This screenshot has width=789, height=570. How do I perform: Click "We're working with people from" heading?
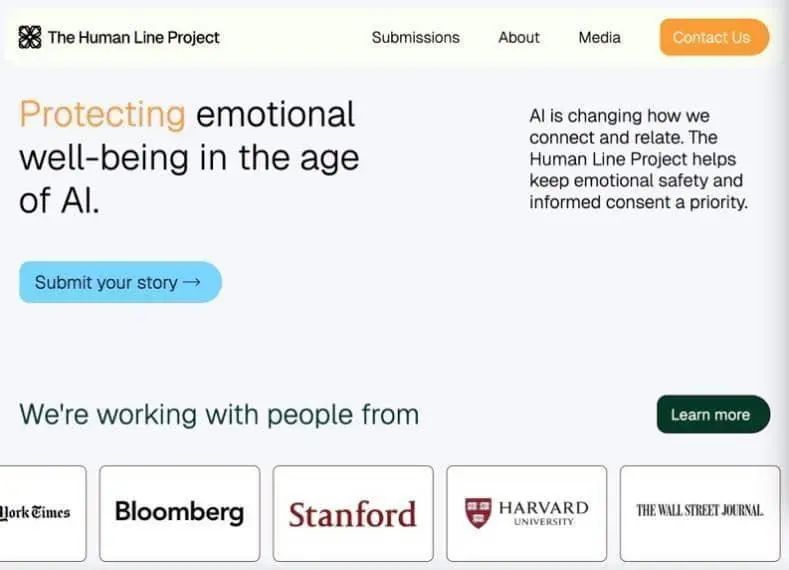(x=219, y=414)
